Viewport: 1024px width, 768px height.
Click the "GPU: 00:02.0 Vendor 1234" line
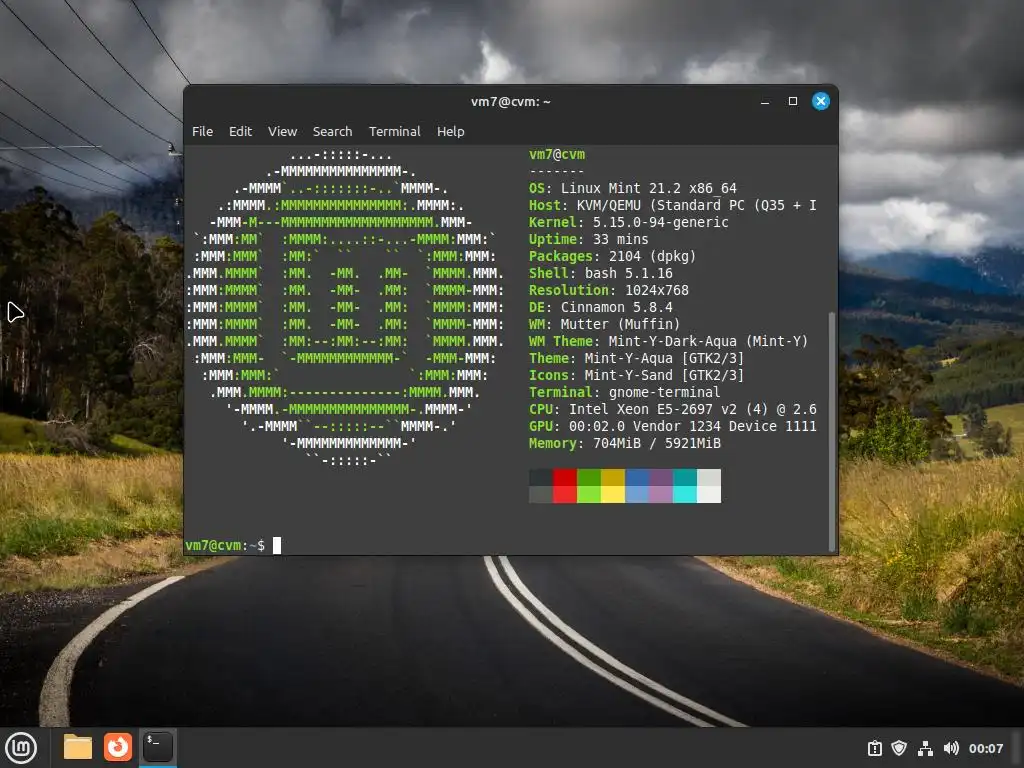click(x=673, y=426)
